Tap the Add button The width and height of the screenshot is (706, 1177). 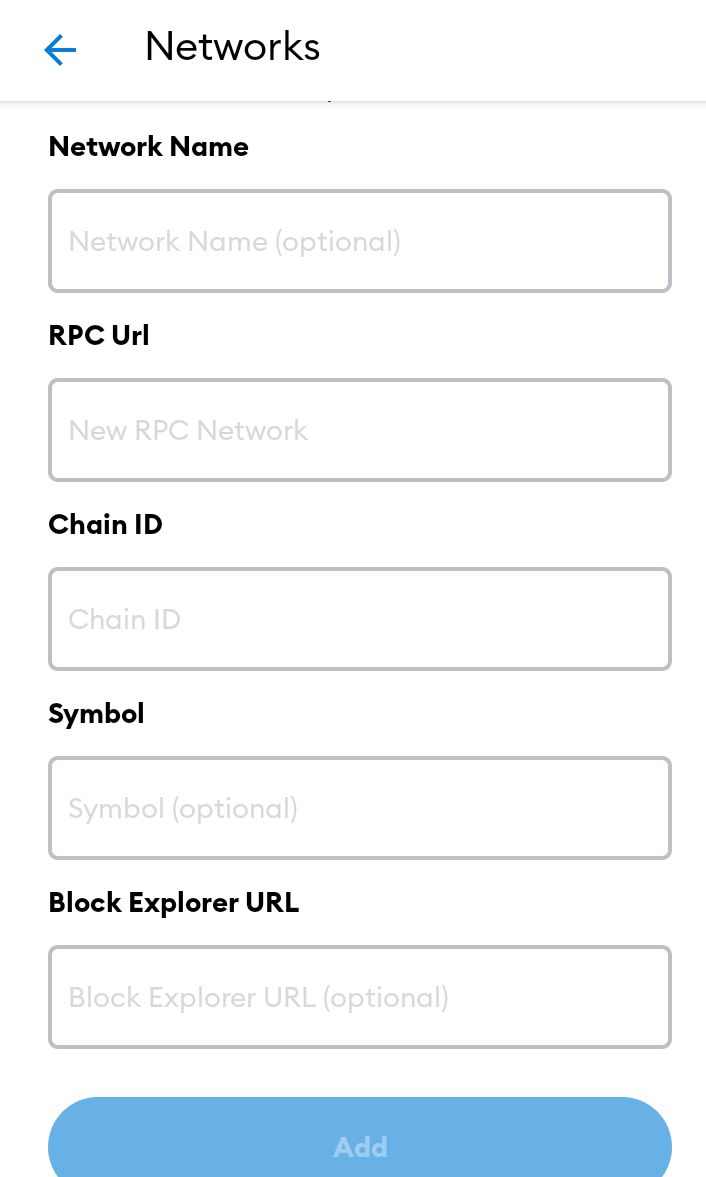point(360,1137)
